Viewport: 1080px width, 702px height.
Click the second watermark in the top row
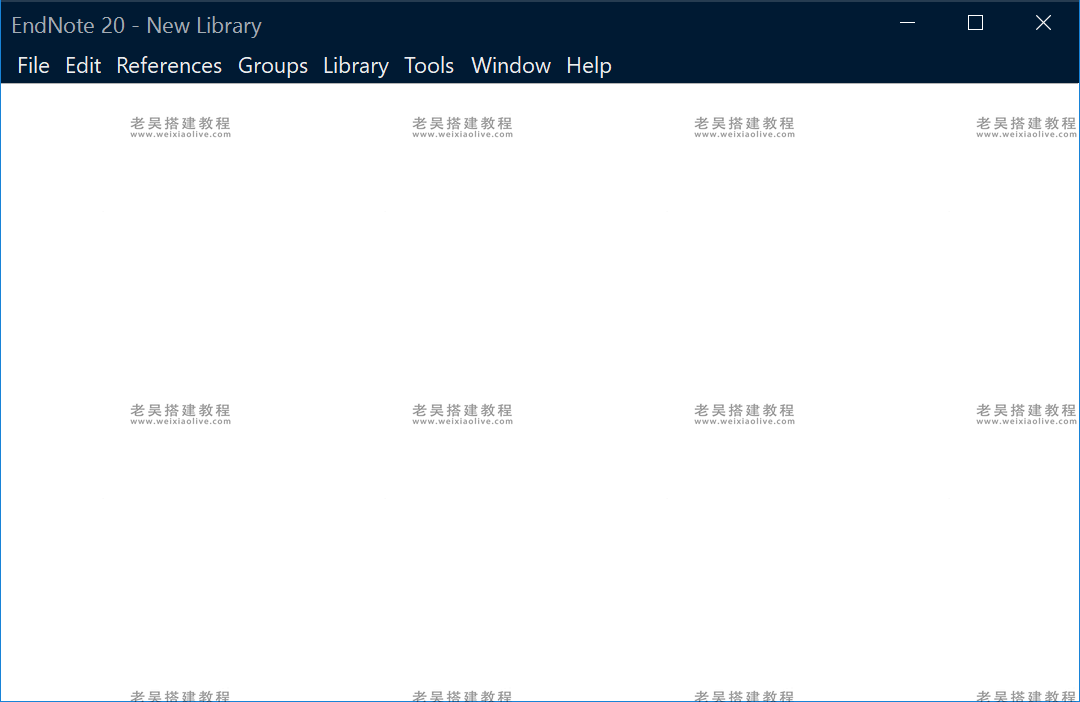pos(462,126)
